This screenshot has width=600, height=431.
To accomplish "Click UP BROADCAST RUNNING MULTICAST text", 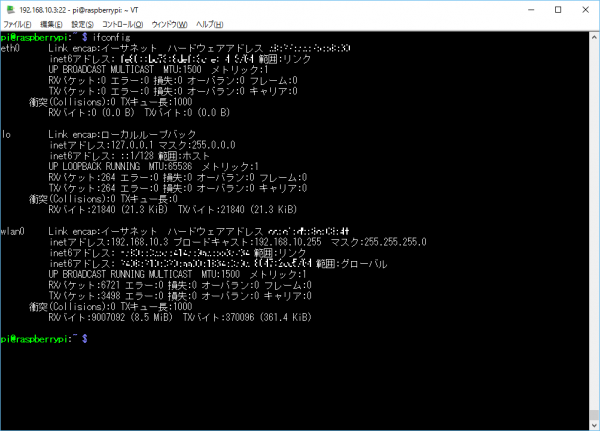I will [x=120, y=274].
